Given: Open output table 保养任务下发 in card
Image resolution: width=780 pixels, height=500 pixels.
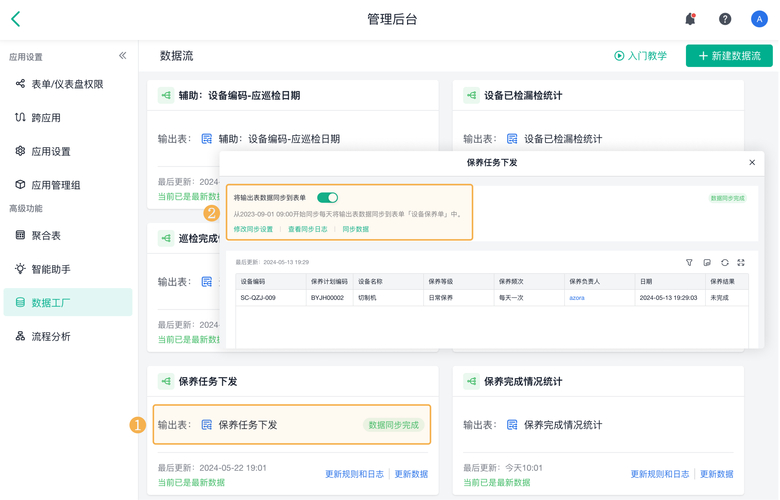Looking at the screenshot, I should 248,425.
